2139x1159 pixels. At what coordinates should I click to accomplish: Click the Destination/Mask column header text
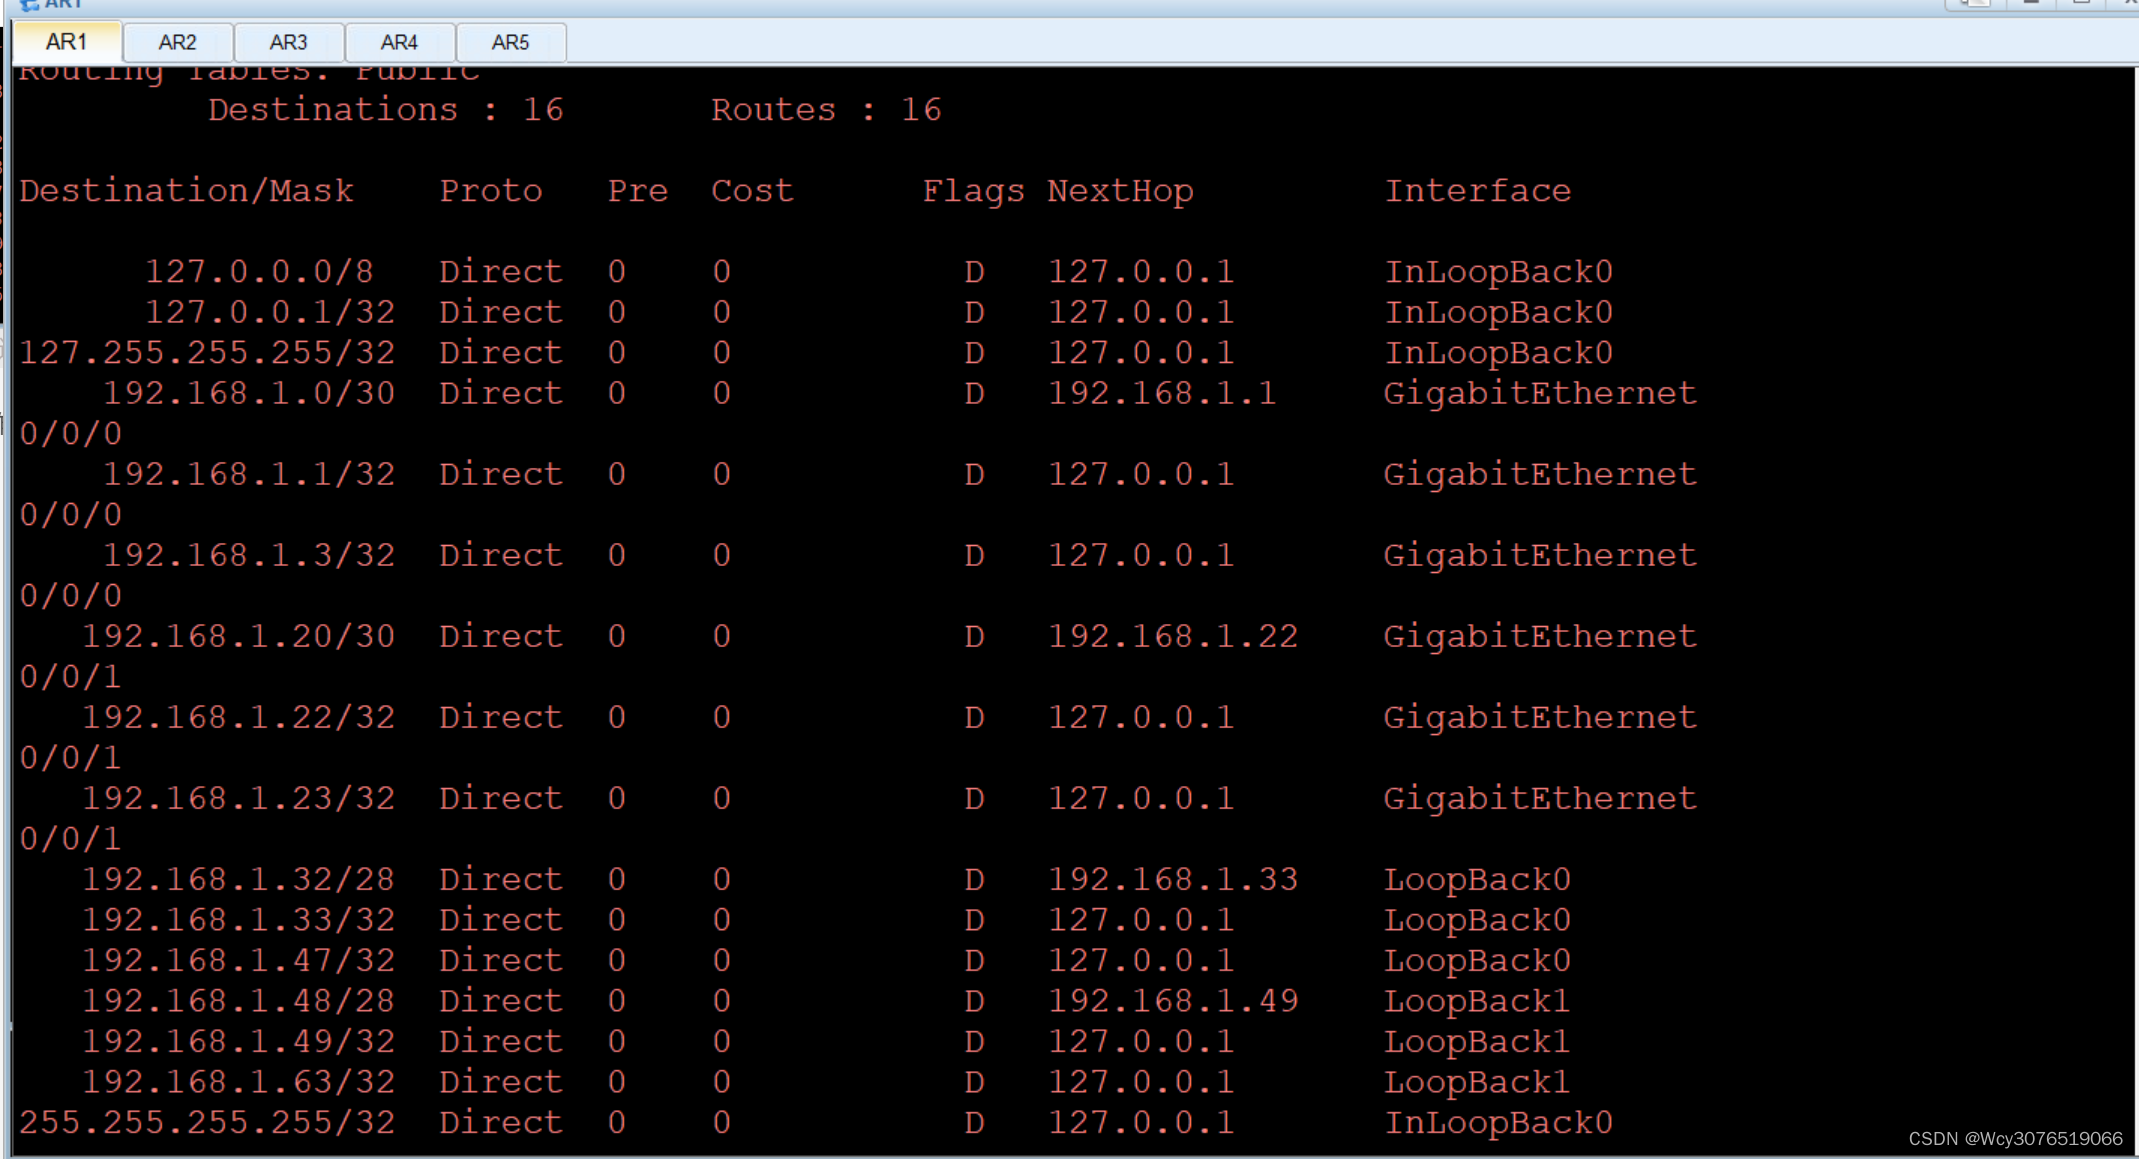[x=187, y=191]
